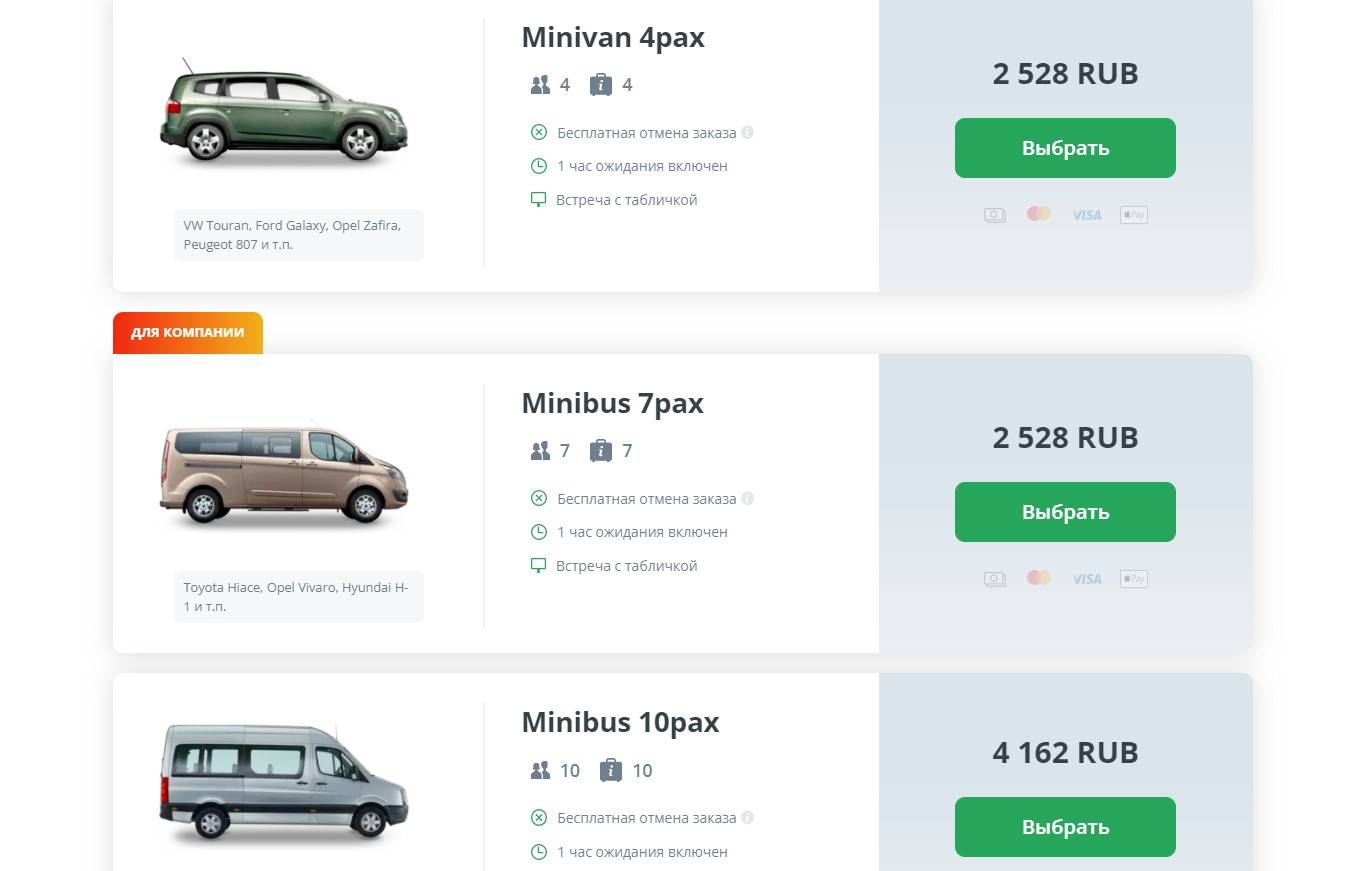
Task: Click the Minibus 7pax luggage icon
Action: pyautogui.click(x=601, y=451)
